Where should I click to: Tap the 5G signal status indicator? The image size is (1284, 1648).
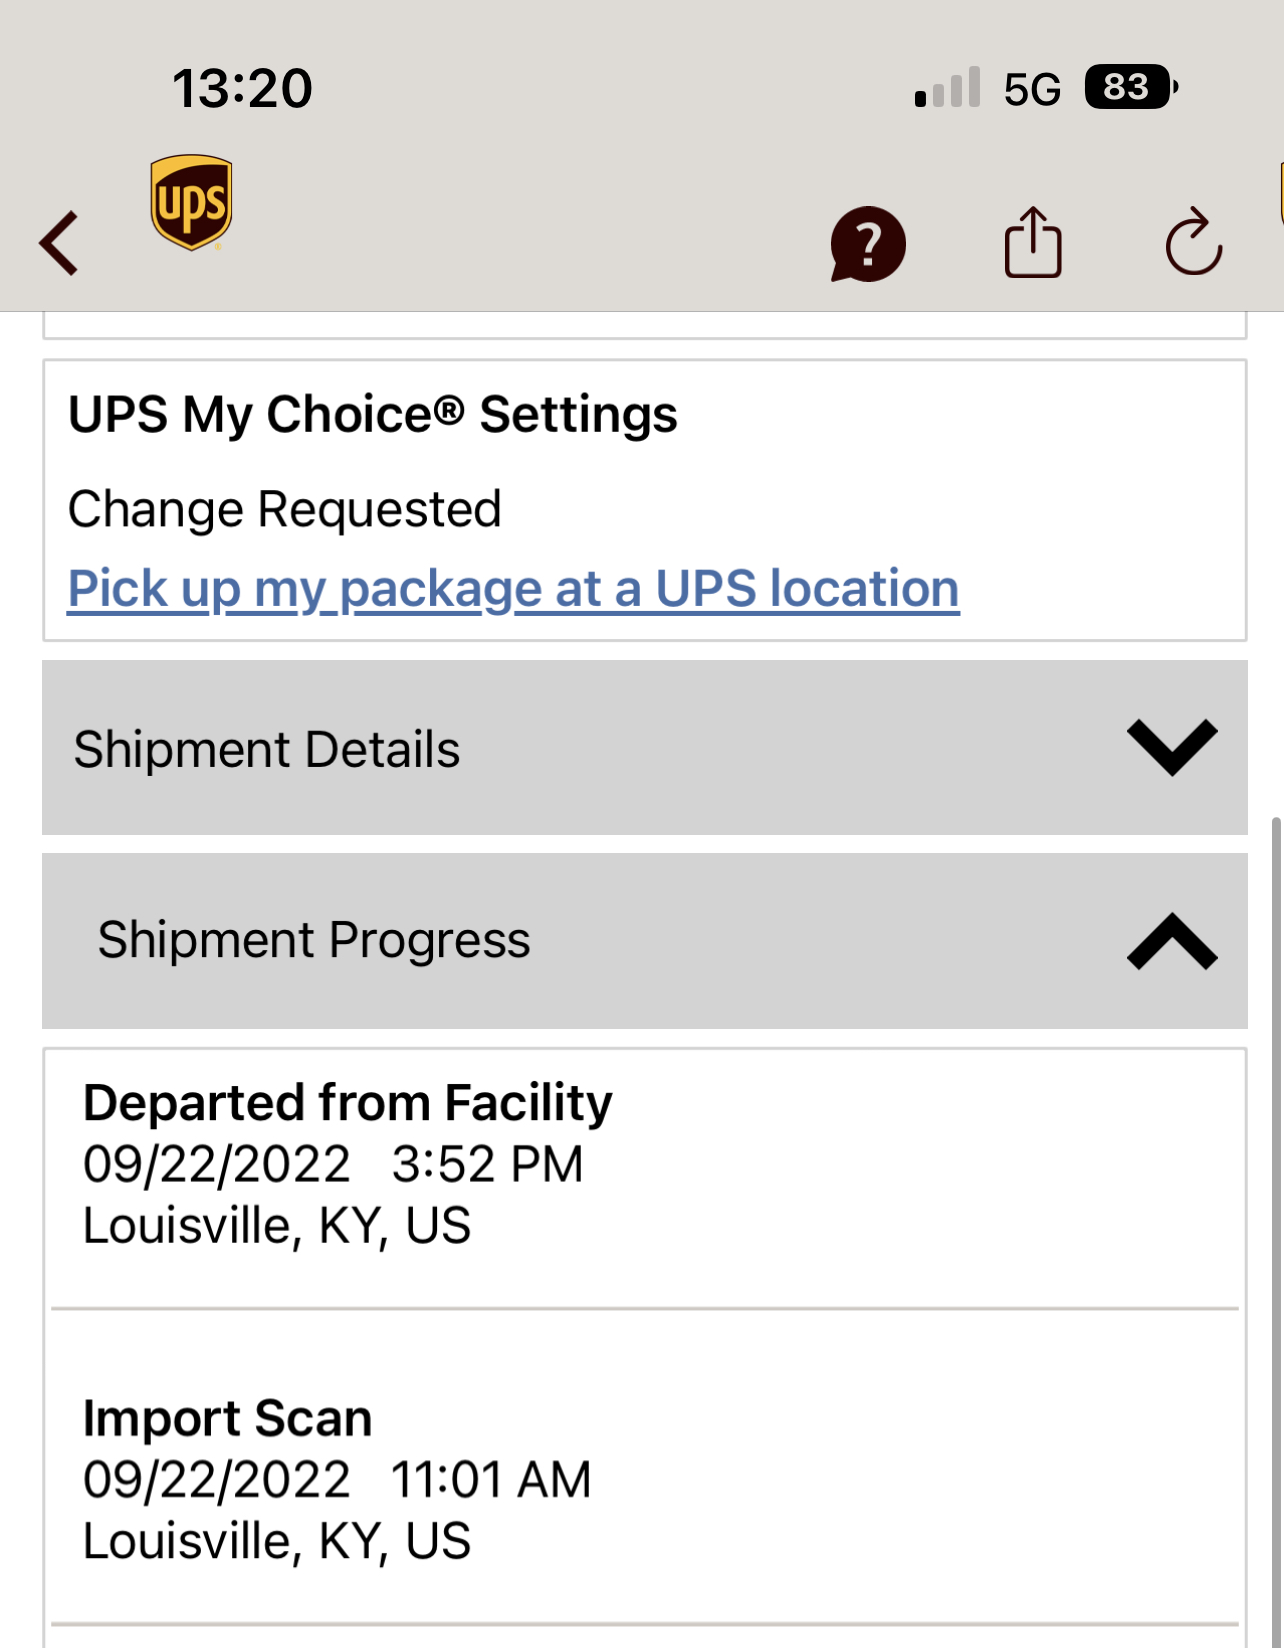1031,89
